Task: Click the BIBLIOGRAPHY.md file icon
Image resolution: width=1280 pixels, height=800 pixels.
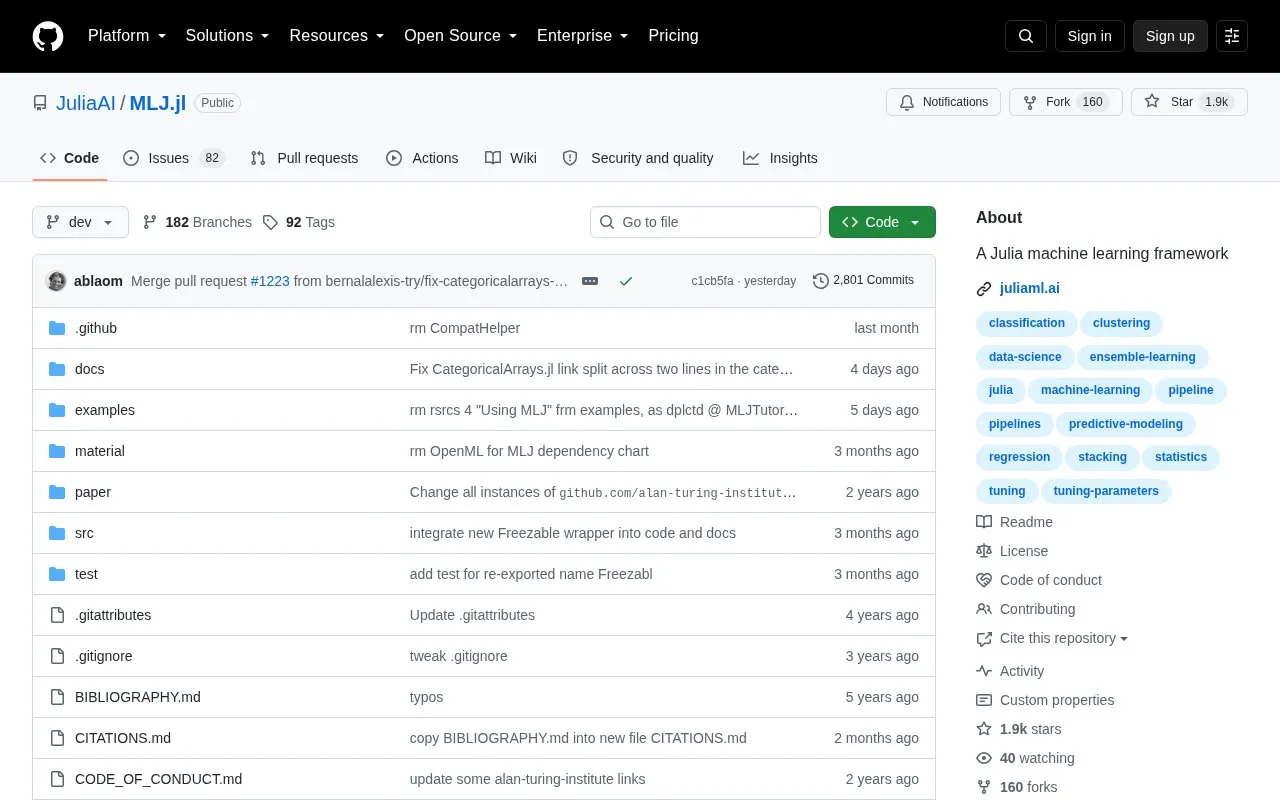Action: (x=57, y=697)
